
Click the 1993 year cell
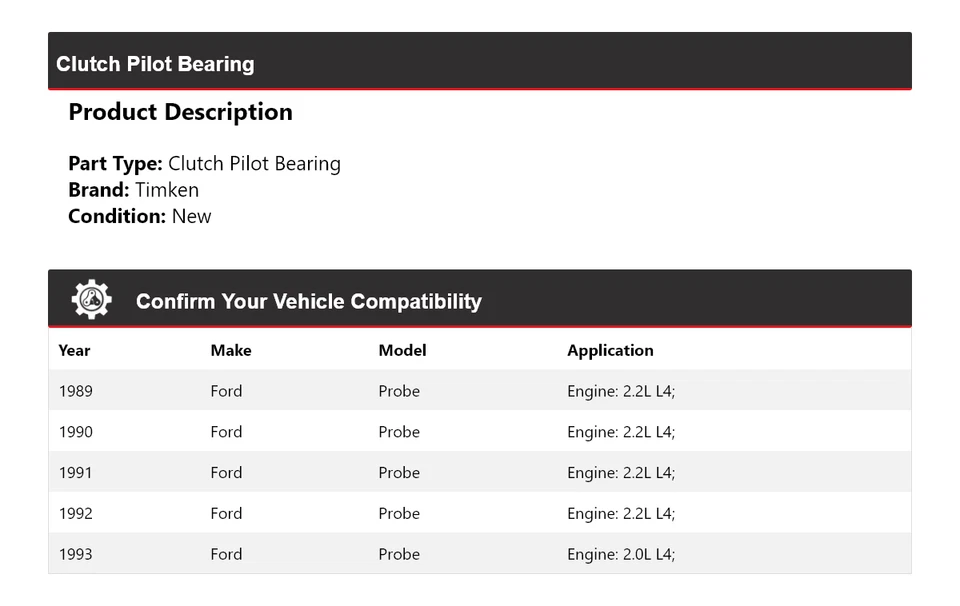76,554
